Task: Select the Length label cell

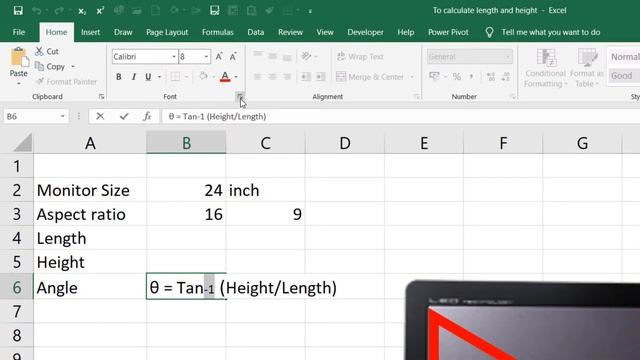Action: point(90,238)
